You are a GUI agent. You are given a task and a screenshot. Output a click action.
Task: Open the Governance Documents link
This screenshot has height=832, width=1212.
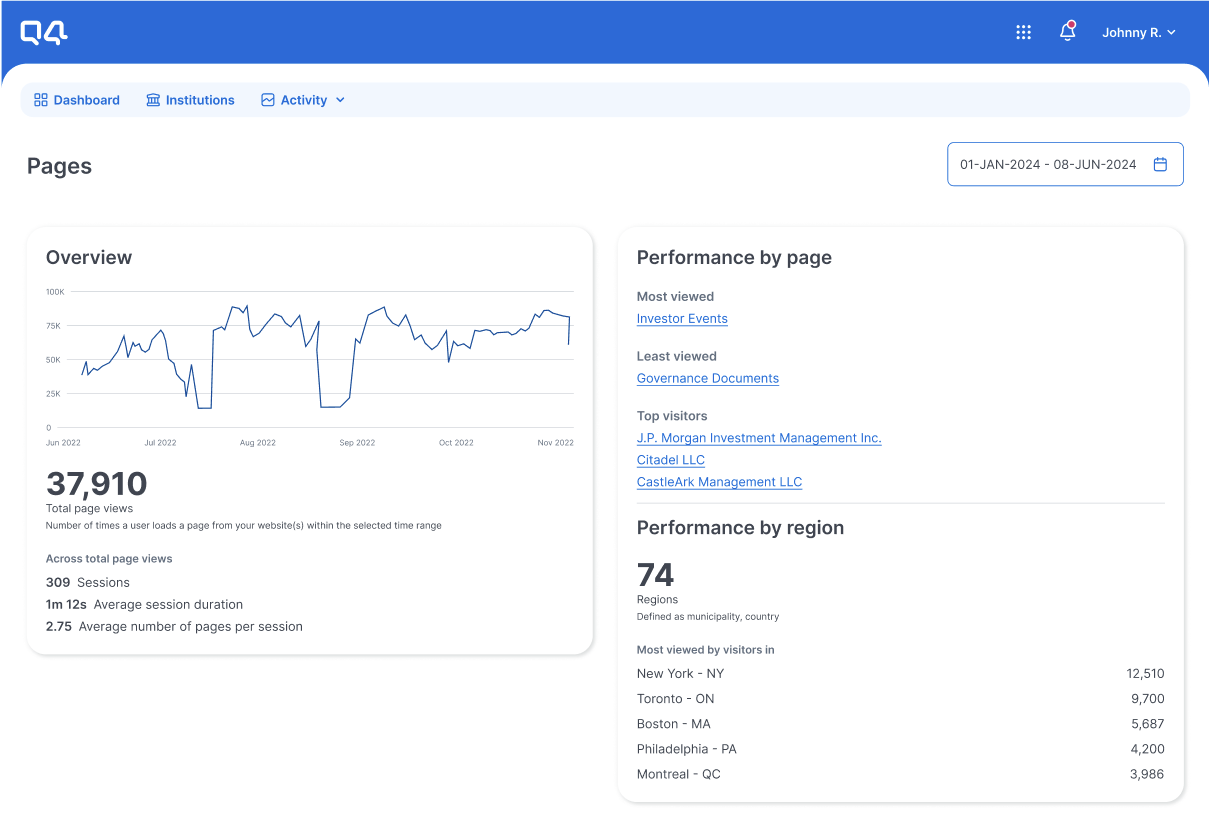click(x=708, y=379)
